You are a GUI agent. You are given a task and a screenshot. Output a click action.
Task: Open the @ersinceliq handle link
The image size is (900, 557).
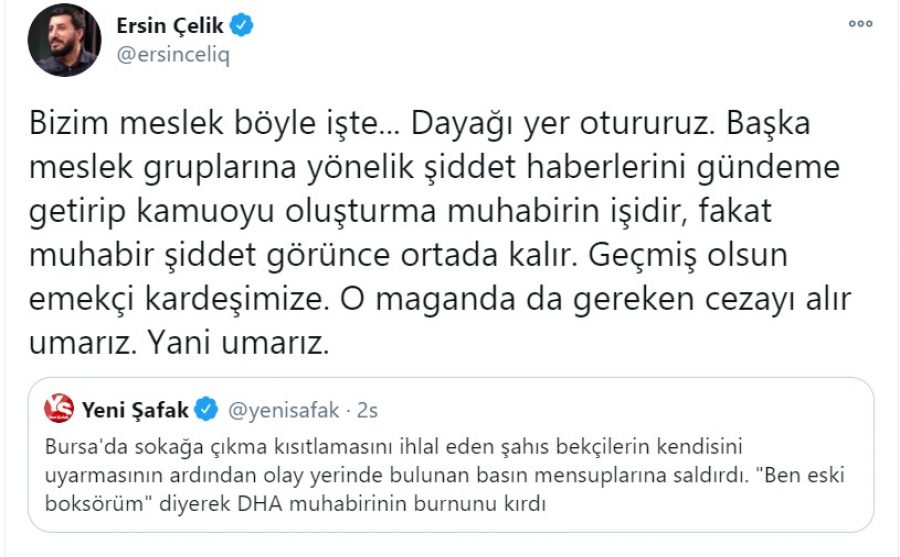click(x=174, y=55)
